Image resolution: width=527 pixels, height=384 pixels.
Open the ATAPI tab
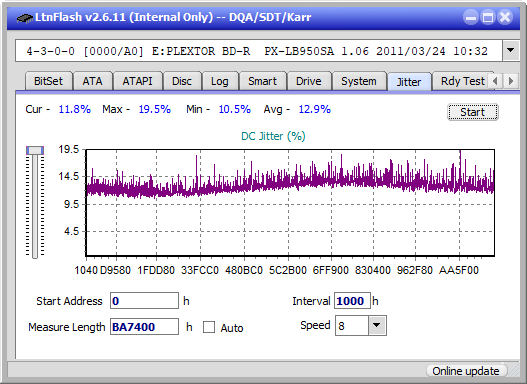137,81
